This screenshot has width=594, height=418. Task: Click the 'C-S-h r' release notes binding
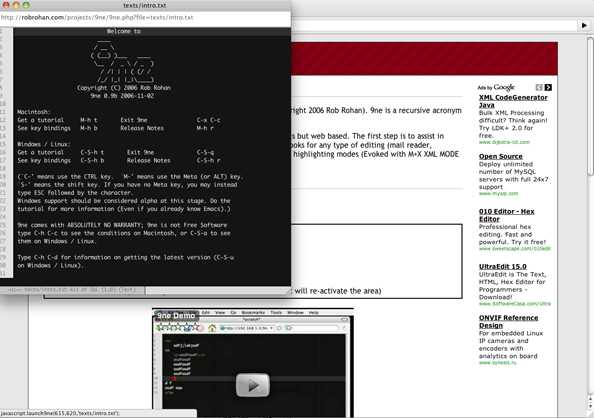click(208, 160)
